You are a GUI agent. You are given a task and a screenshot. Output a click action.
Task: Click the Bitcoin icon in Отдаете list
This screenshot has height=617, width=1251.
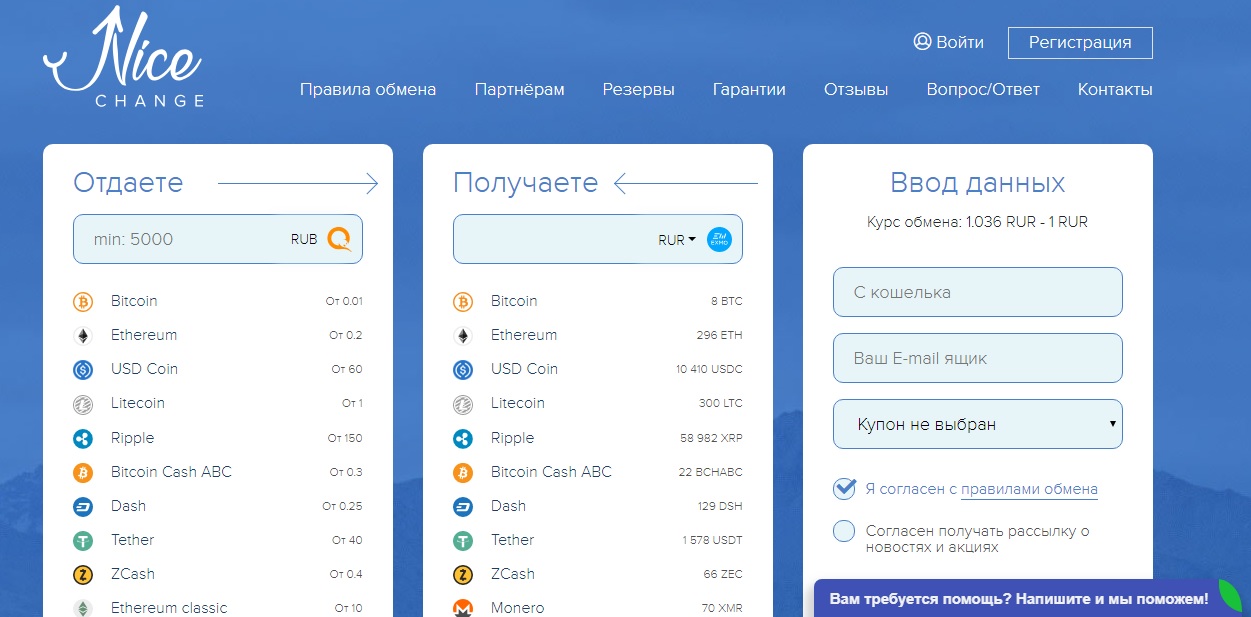pos(82,301)
